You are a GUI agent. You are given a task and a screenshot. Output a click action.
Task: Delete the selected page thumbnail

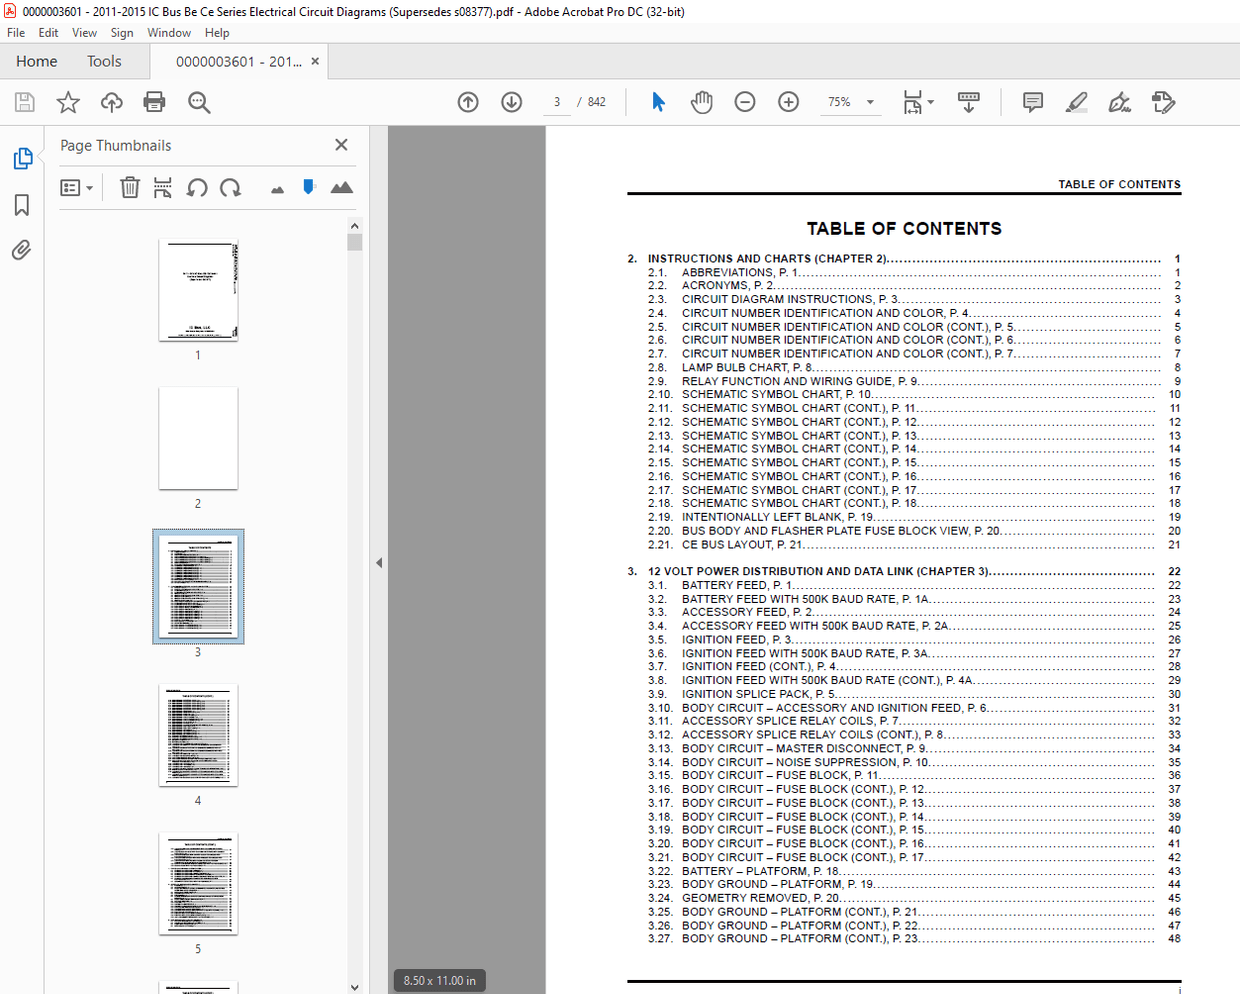[129, 187]
